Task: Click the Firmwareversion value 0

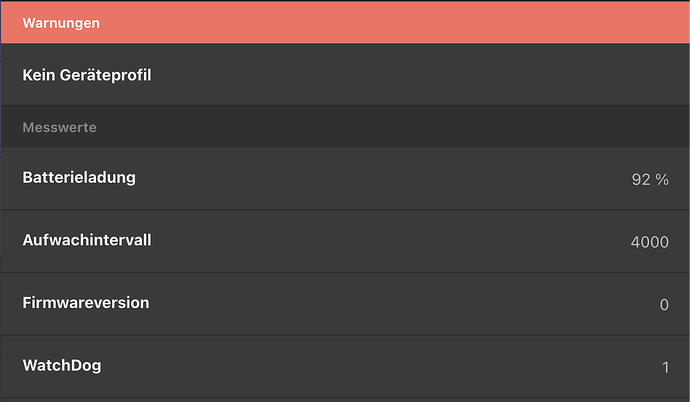Action: 664,304
